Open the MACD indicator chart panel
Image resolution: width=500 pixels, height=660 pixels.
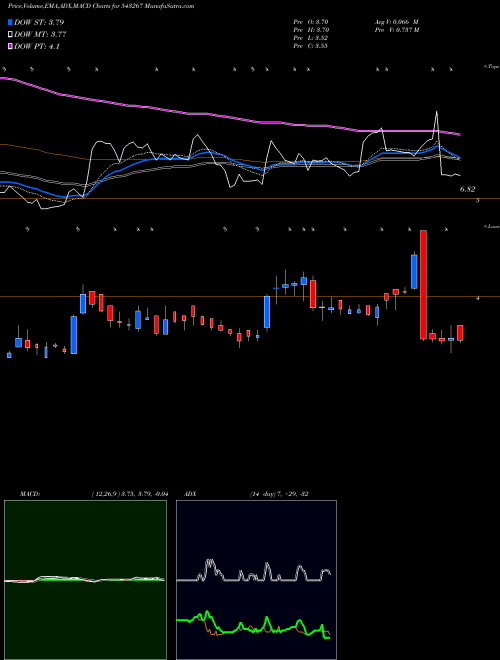pos(85,580)
